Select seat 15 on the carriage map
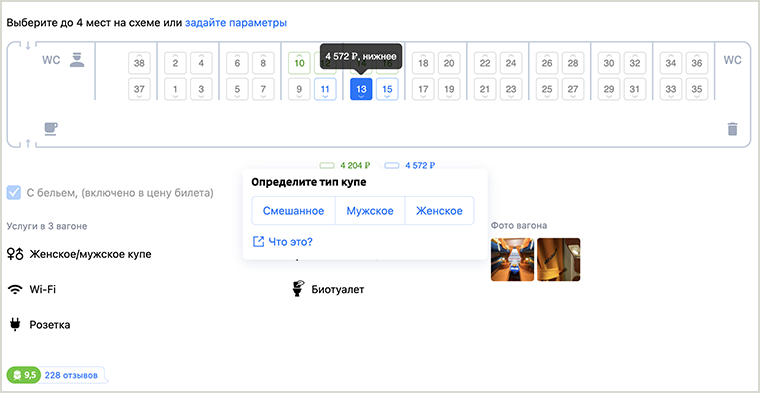This screenshot has height=393, width=760. coord(387,89)
